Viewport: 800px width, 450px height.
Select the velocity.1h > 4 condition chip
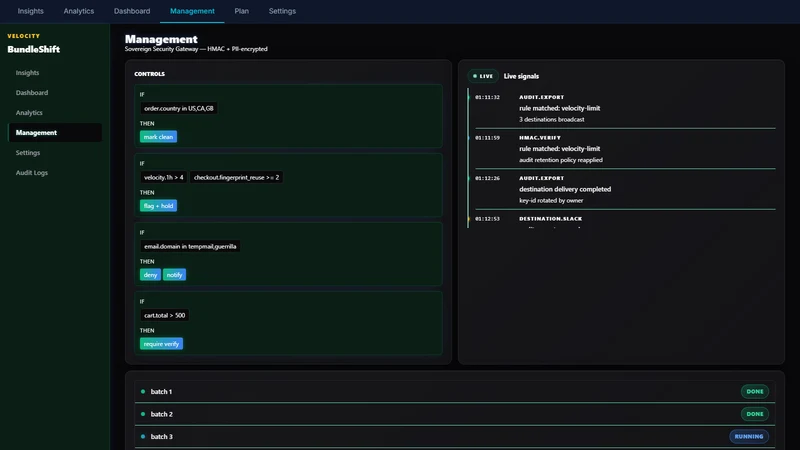[x=163, y=178]
